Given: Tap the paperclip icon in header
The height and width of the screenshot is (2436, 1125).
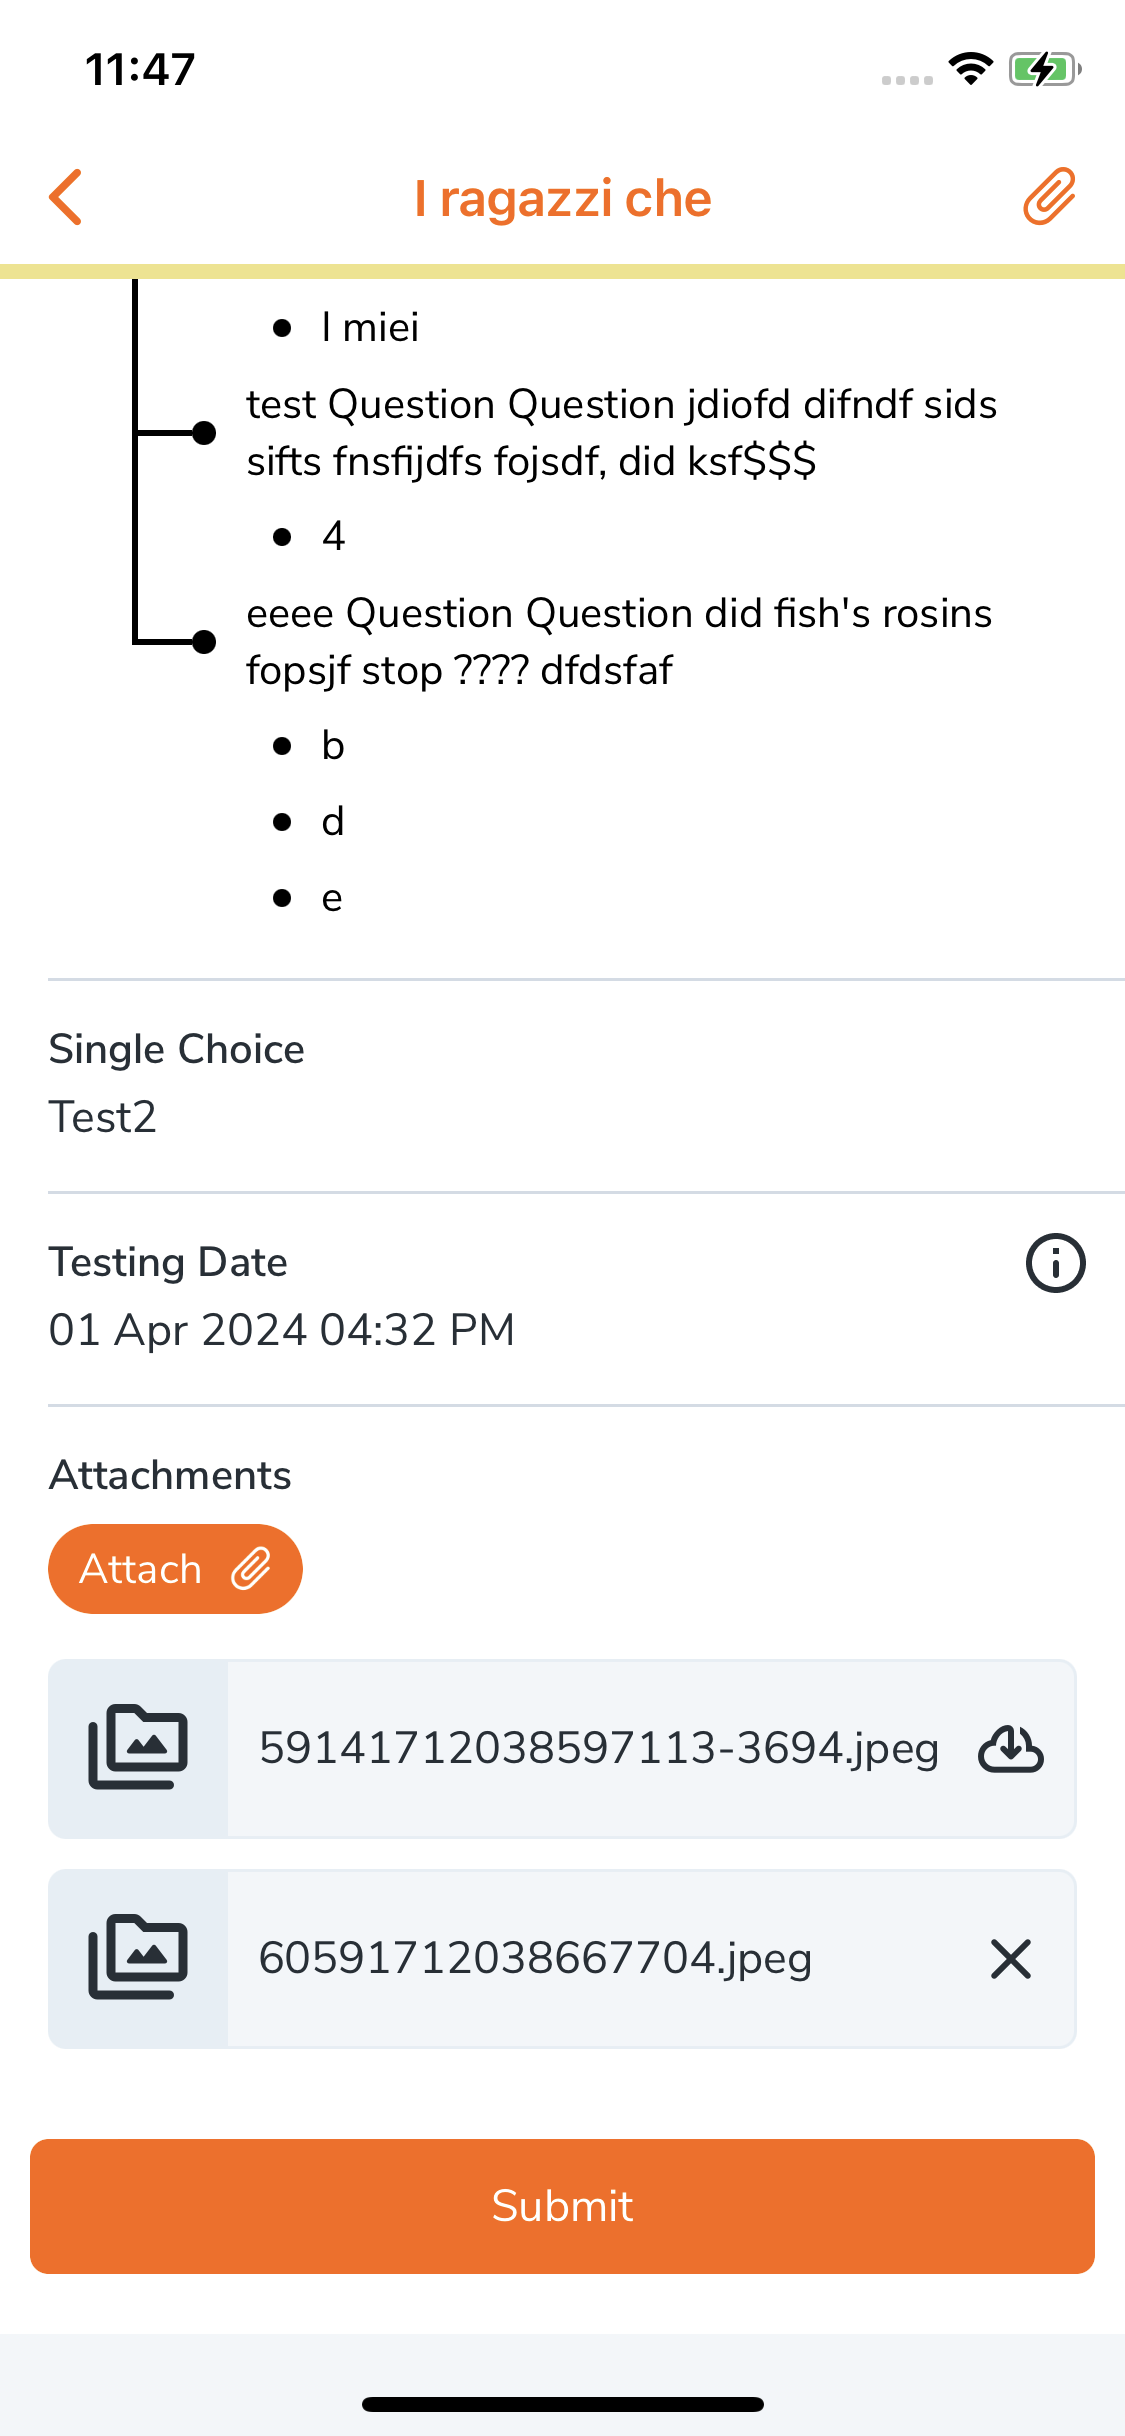Looking at the screenshot, I should 1049,196.
